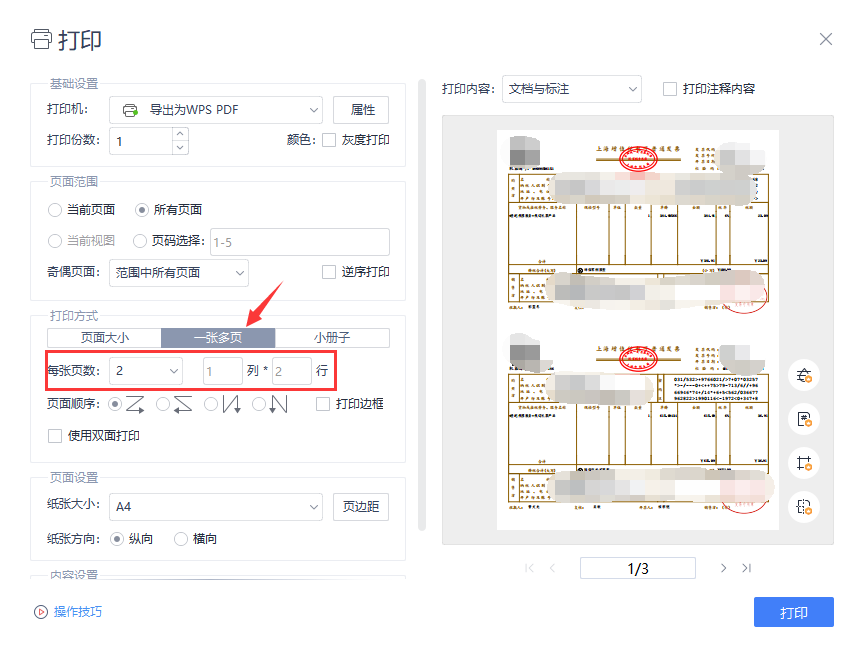
Task: Decrease print copies with down arrow
Action: coord(180,147)
